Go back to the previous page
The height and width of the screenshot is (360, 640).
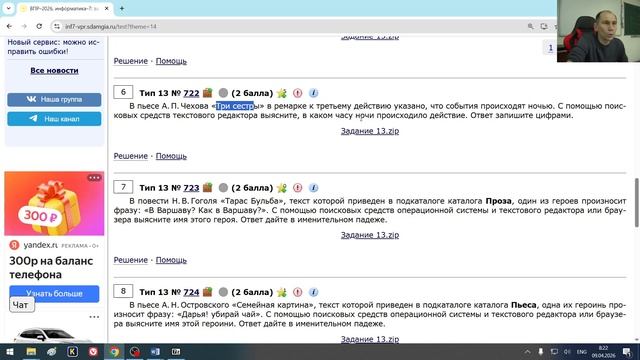pos(9,26)
